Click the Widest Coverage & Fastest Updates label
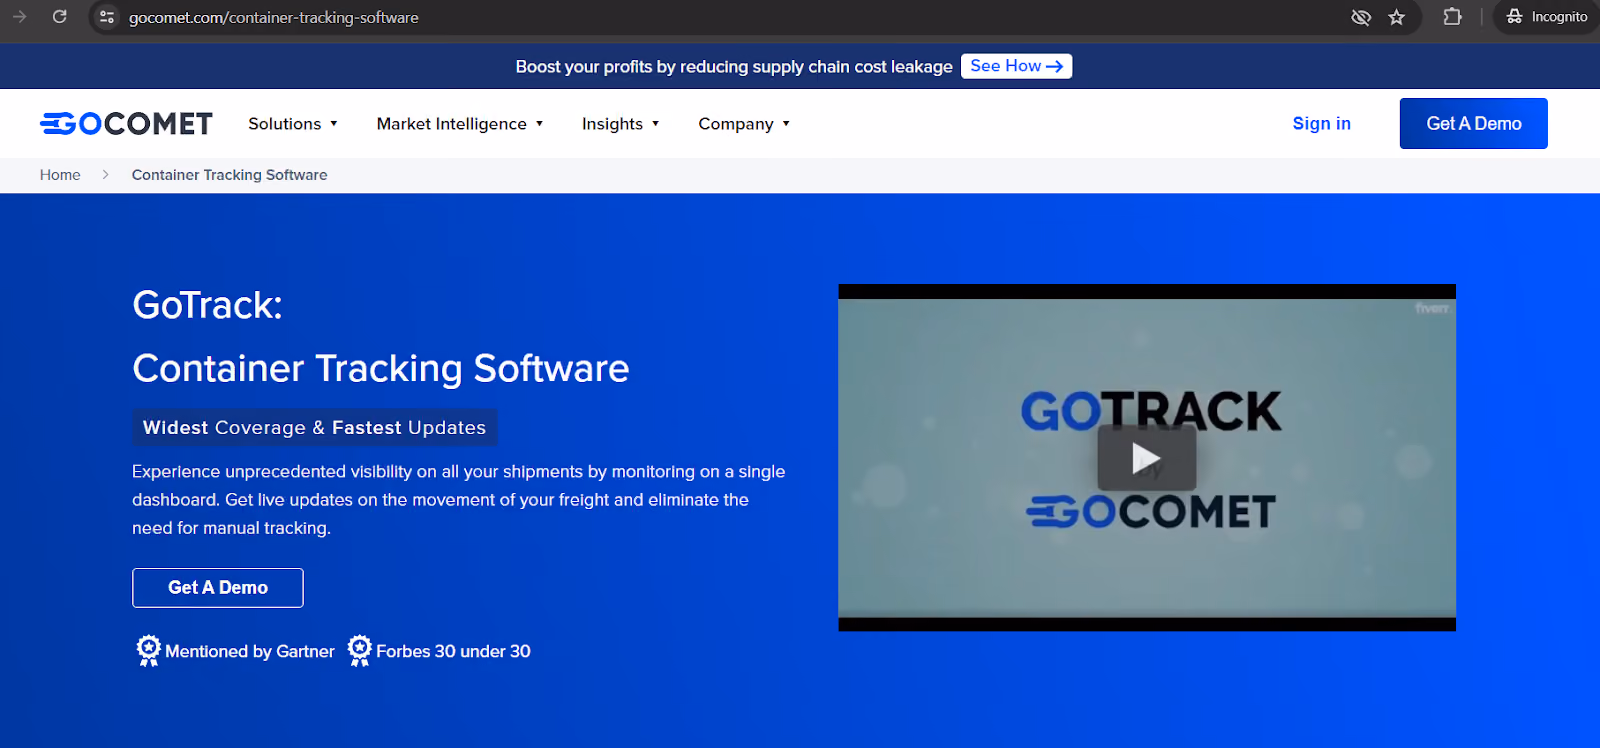This screenshot has width=1600, height=748. click(314, 427)
